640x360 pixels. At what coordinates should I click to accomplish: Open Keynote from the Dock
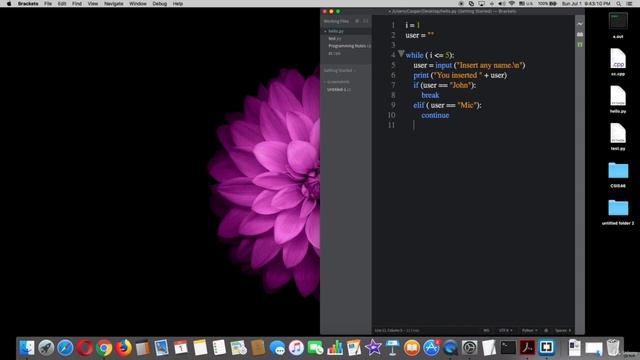pos(393,348)
